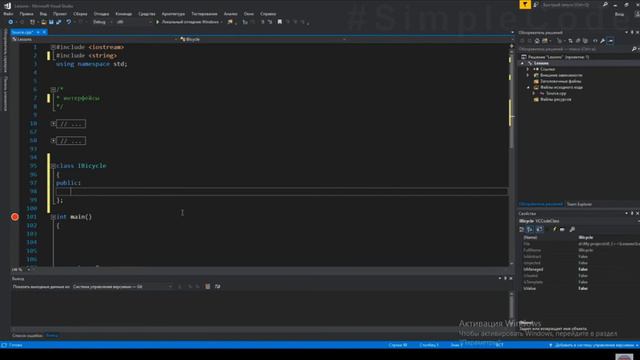Viewport: 640px width, 360px height.
Task: Pin the Solution Explorer panel
Action: (x=632, y=33)
